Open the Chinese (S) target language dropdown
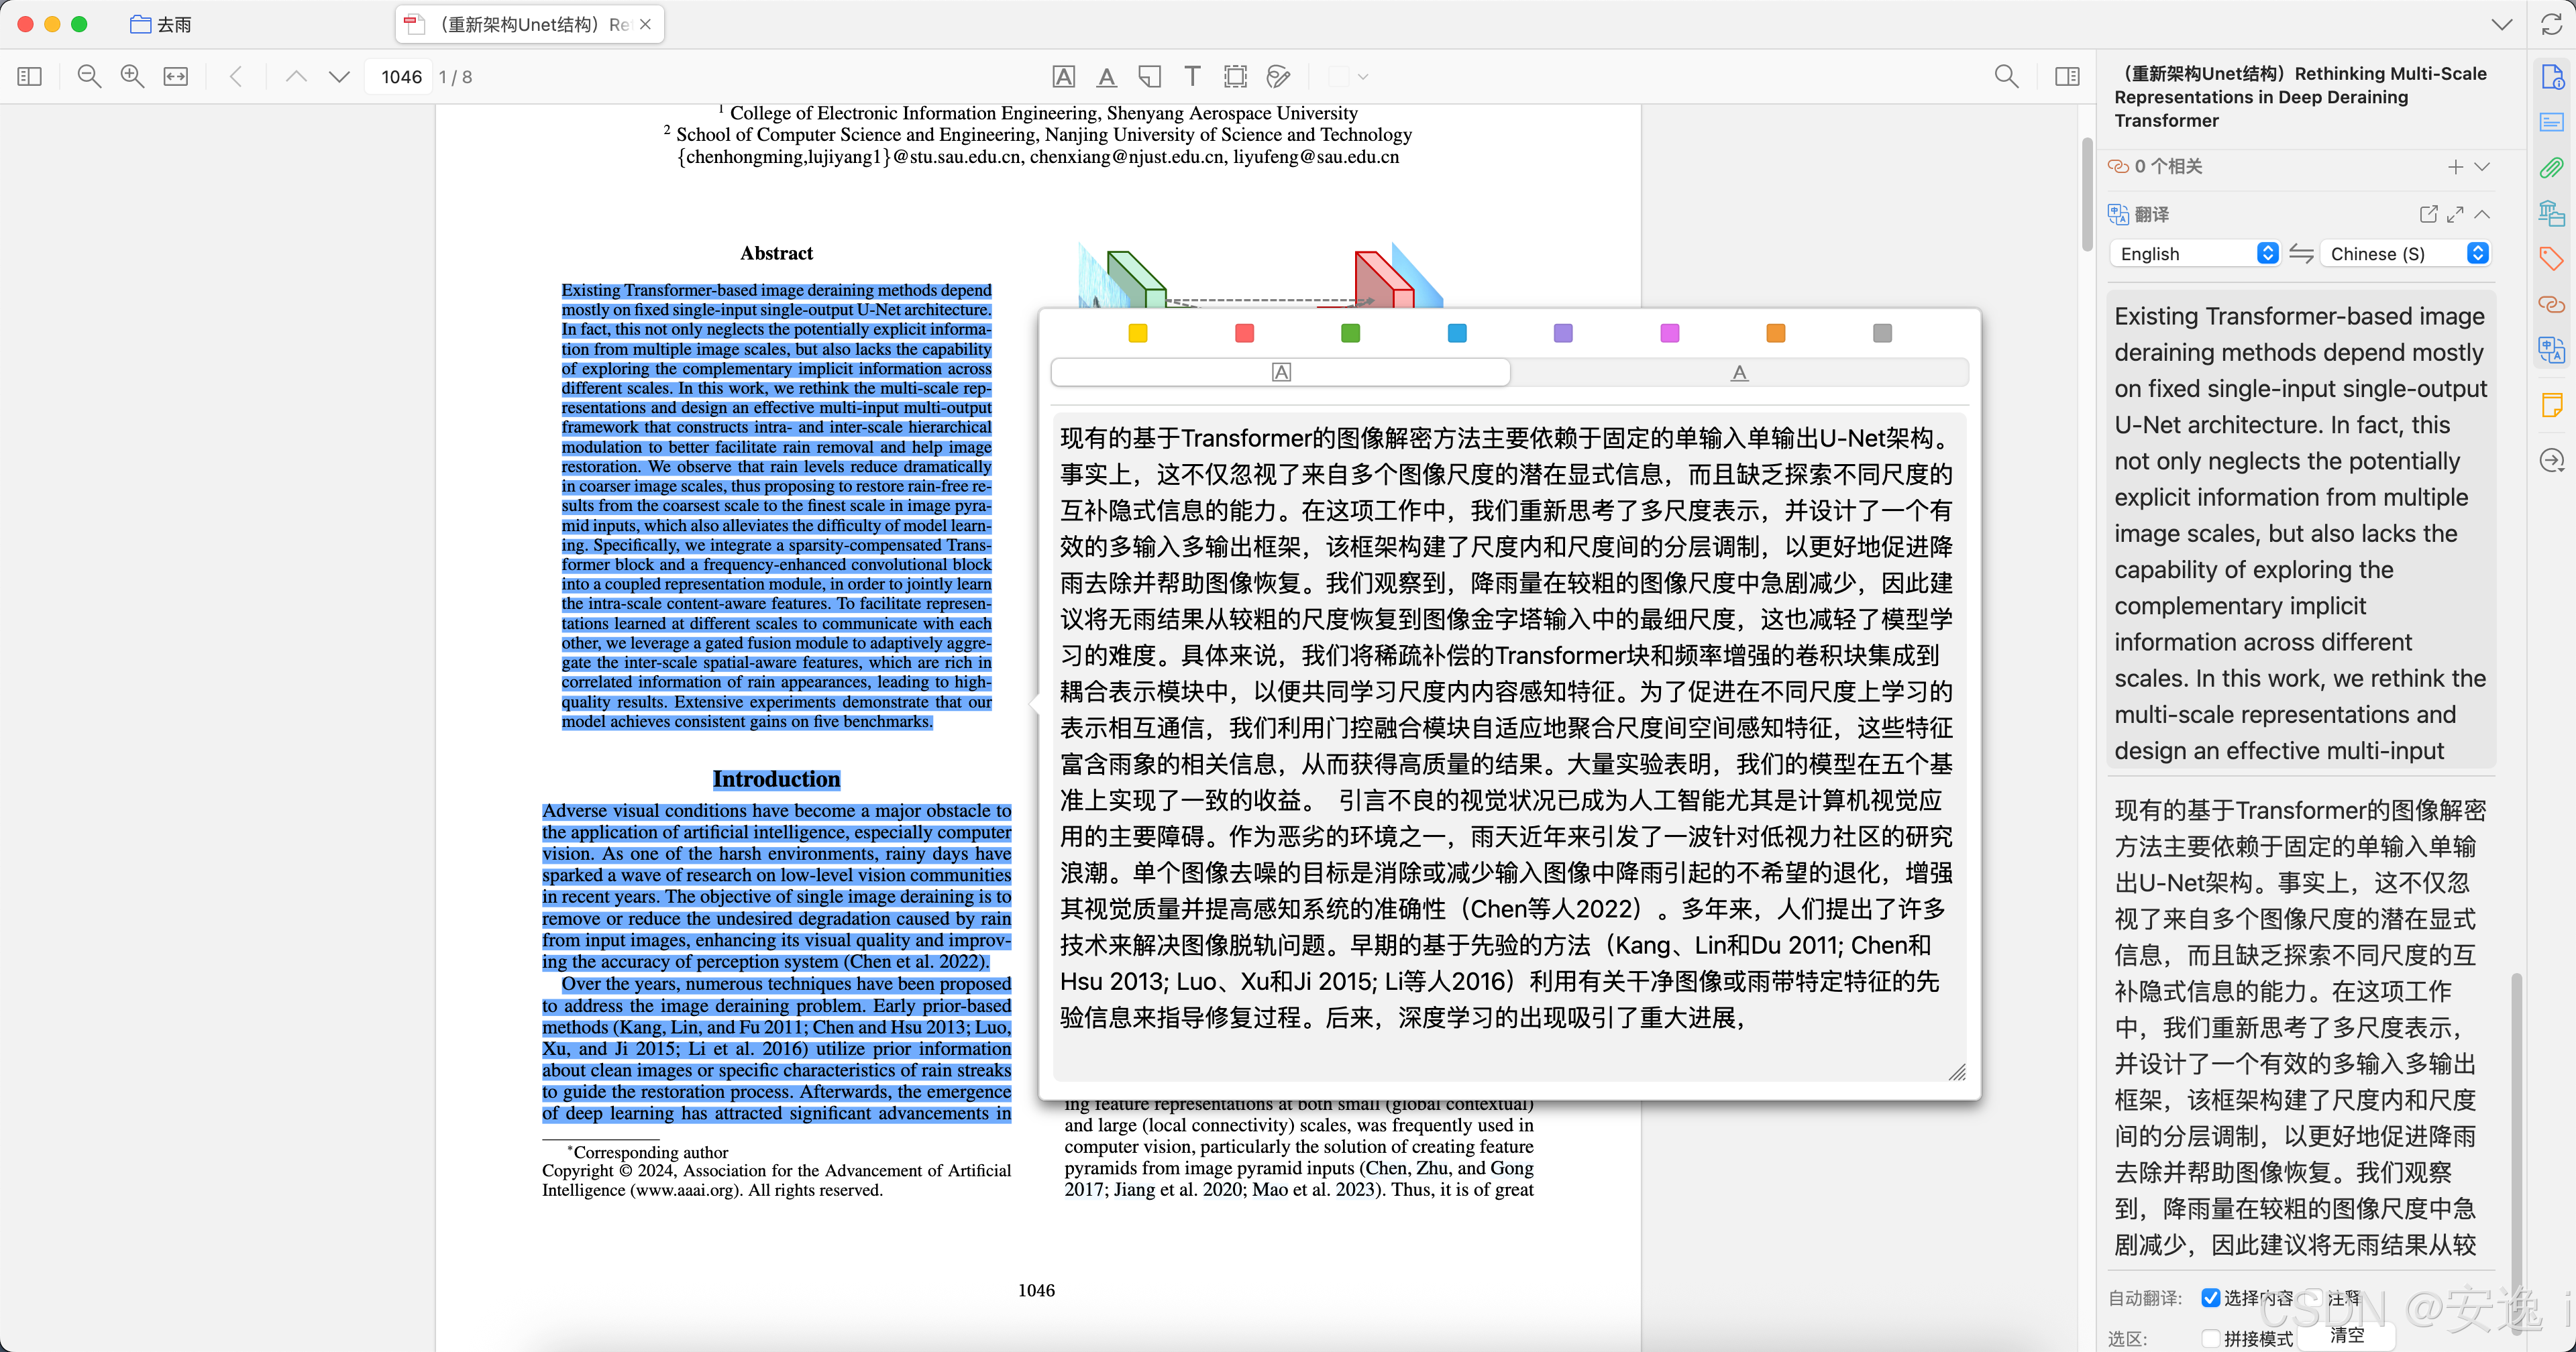 point(2405,254)
